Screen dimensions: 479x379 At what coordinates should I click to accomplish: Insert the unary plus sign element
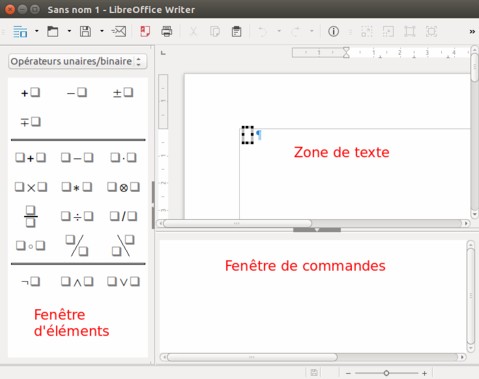pos(30,92)
